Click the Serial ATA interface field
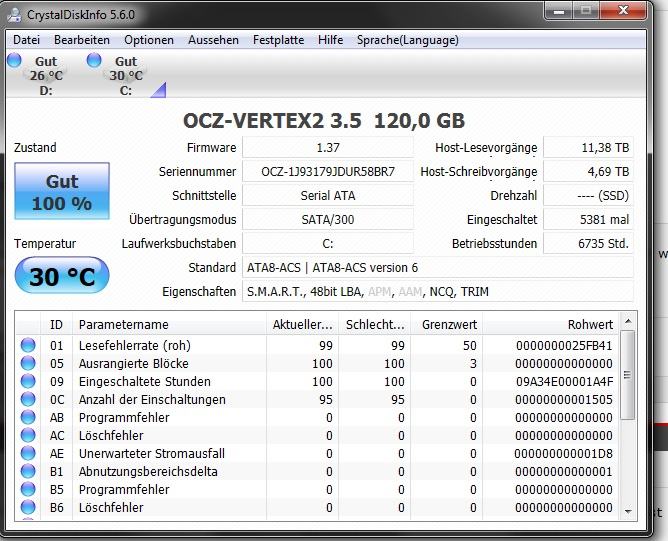Viewport: 668px width, 541px height. [x=328, y=196]
